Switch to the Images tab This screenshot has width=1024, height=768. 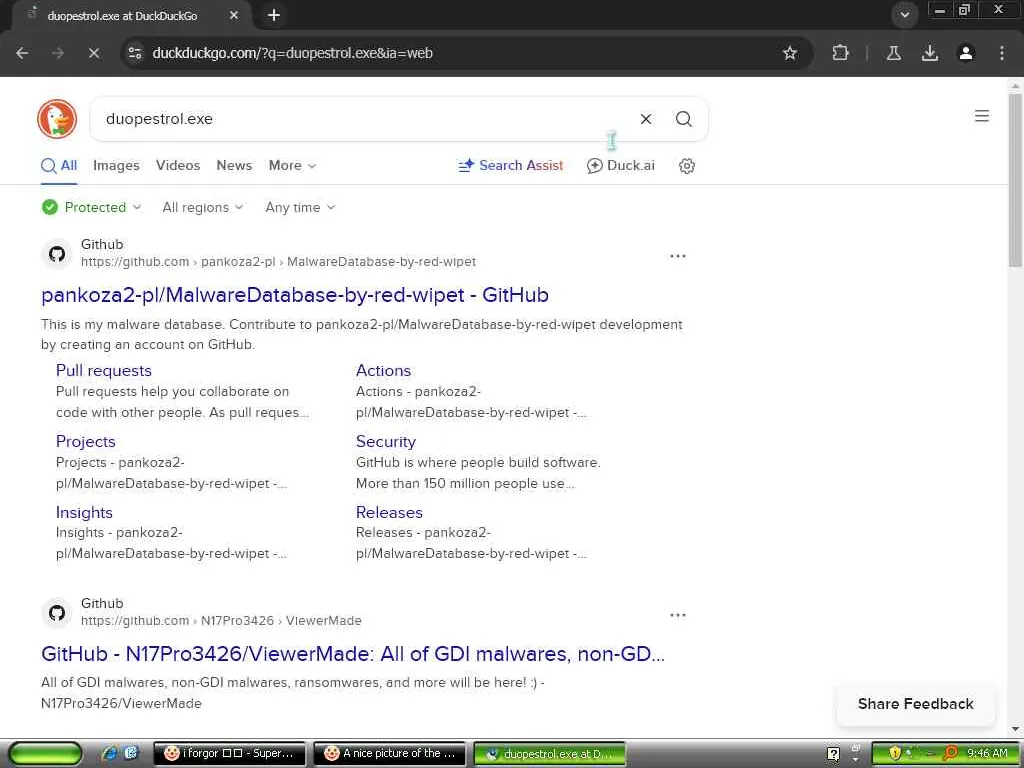point(116,165)
